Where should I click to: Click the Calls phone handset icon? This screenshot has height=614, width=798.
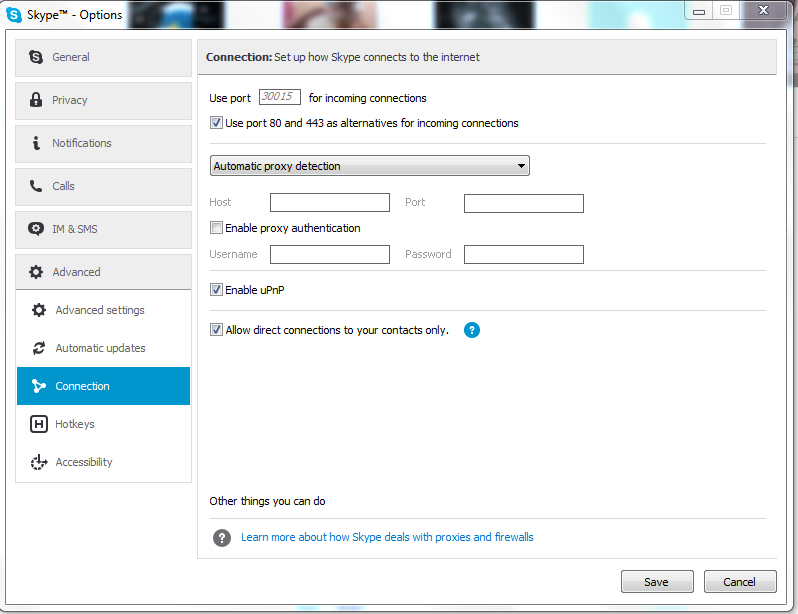click(x=36, y=186)
